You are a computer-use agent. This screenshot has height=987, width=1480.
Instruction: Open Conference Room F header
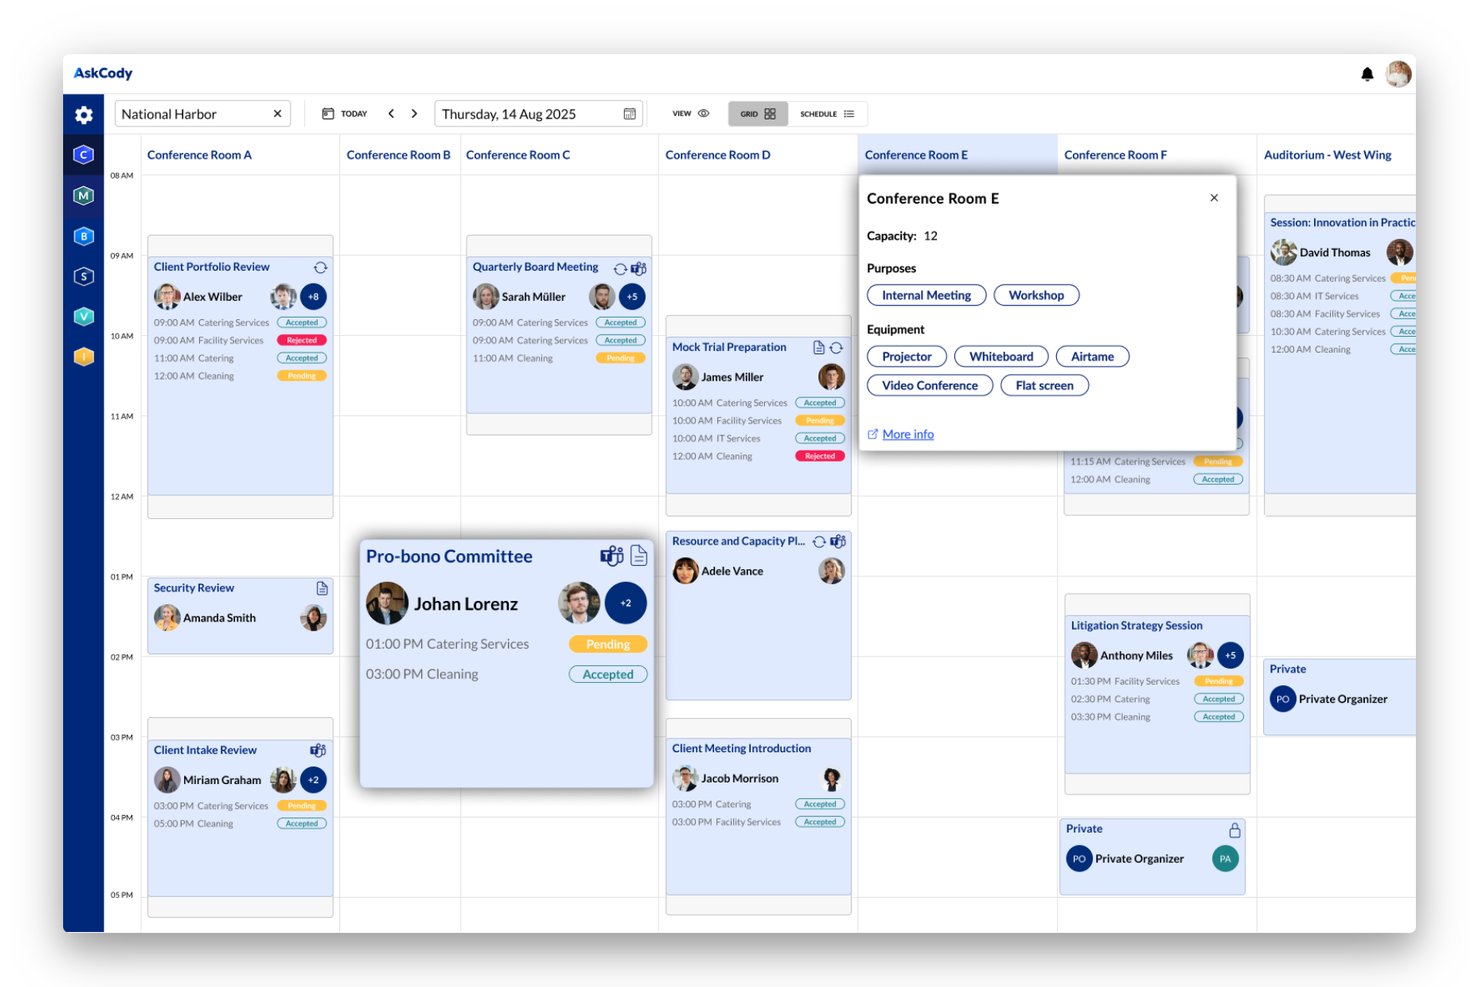click(1115, 155)
